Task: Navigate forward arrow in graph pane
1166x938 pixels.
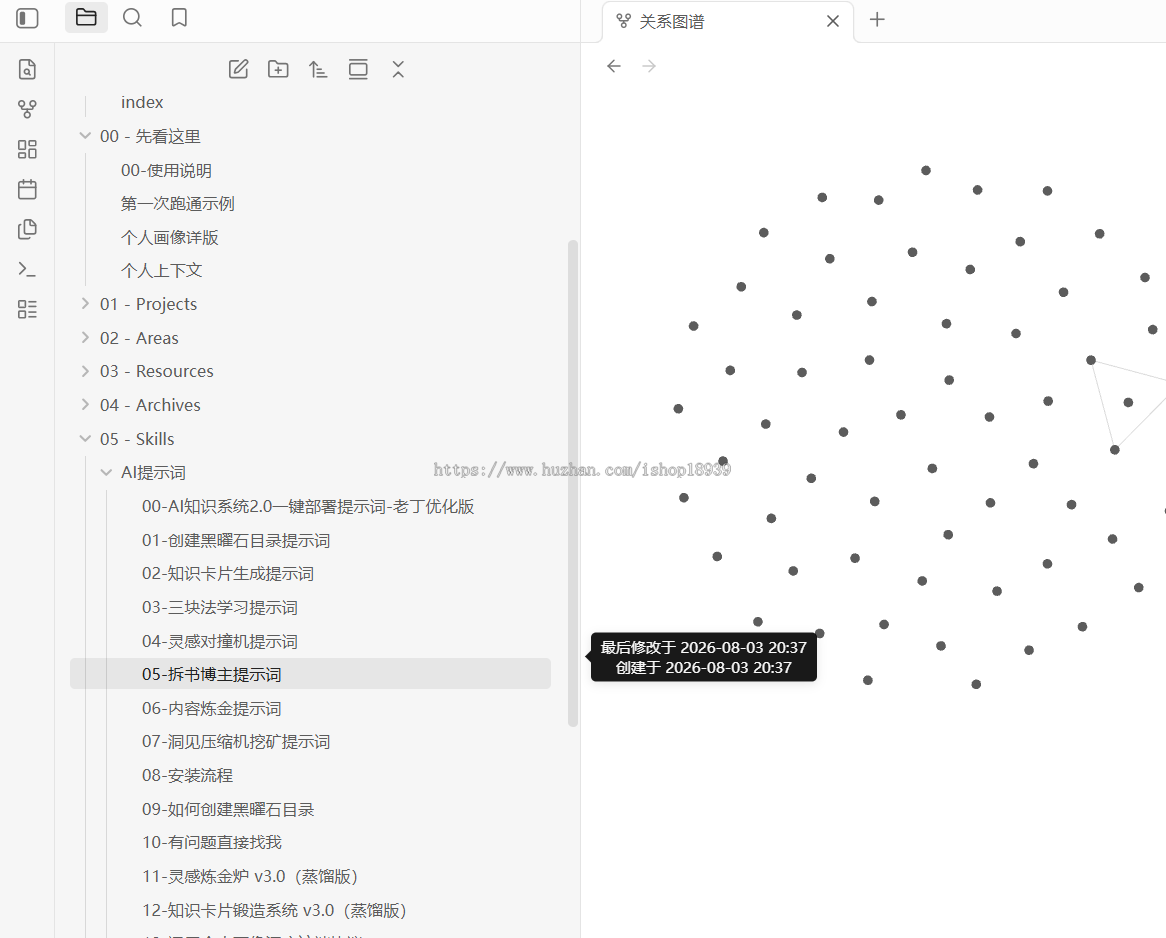Action: (649, 66)
